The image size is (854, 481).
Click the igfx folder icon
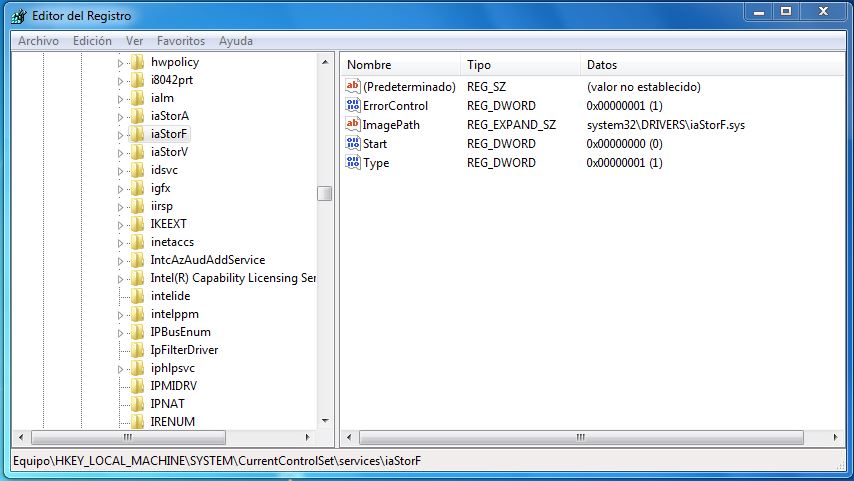[137, 188]
